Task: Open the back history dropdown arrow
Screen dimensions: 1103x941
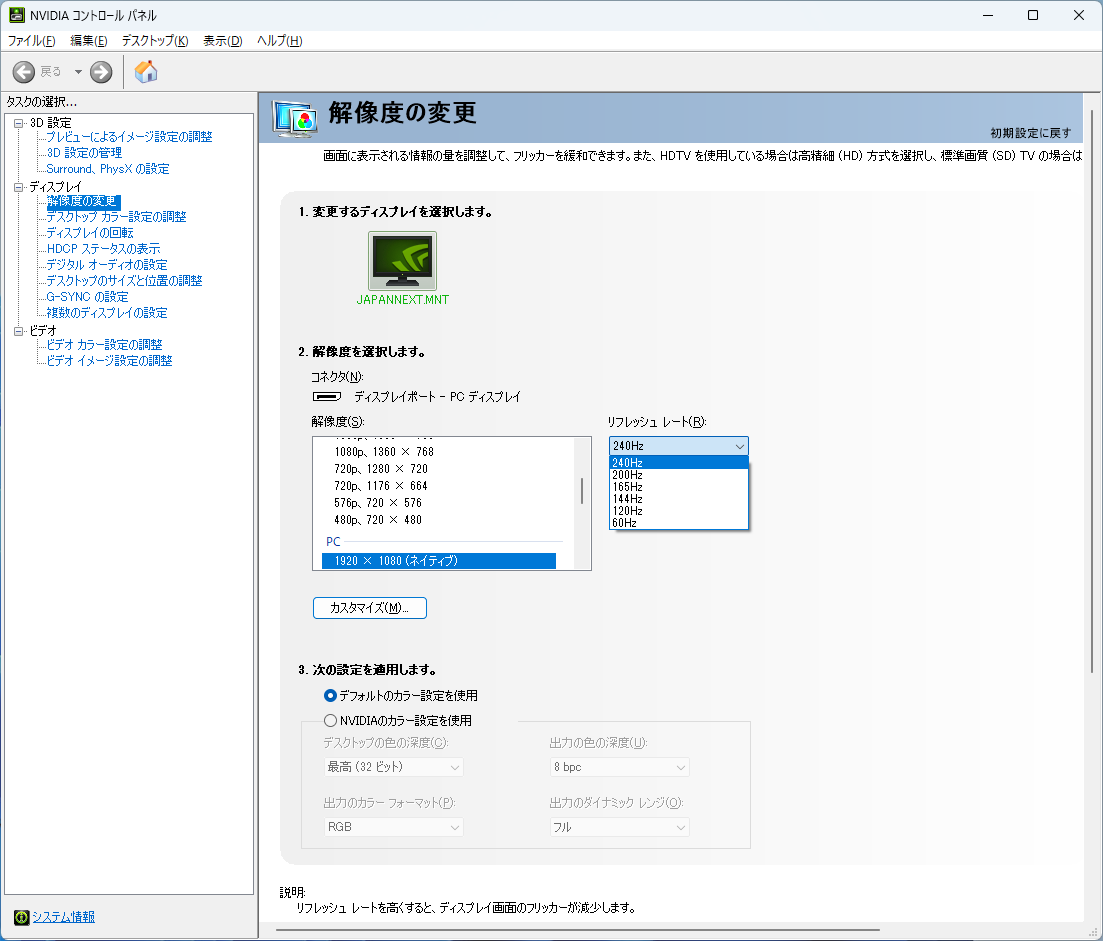Action: pos(78,72)
